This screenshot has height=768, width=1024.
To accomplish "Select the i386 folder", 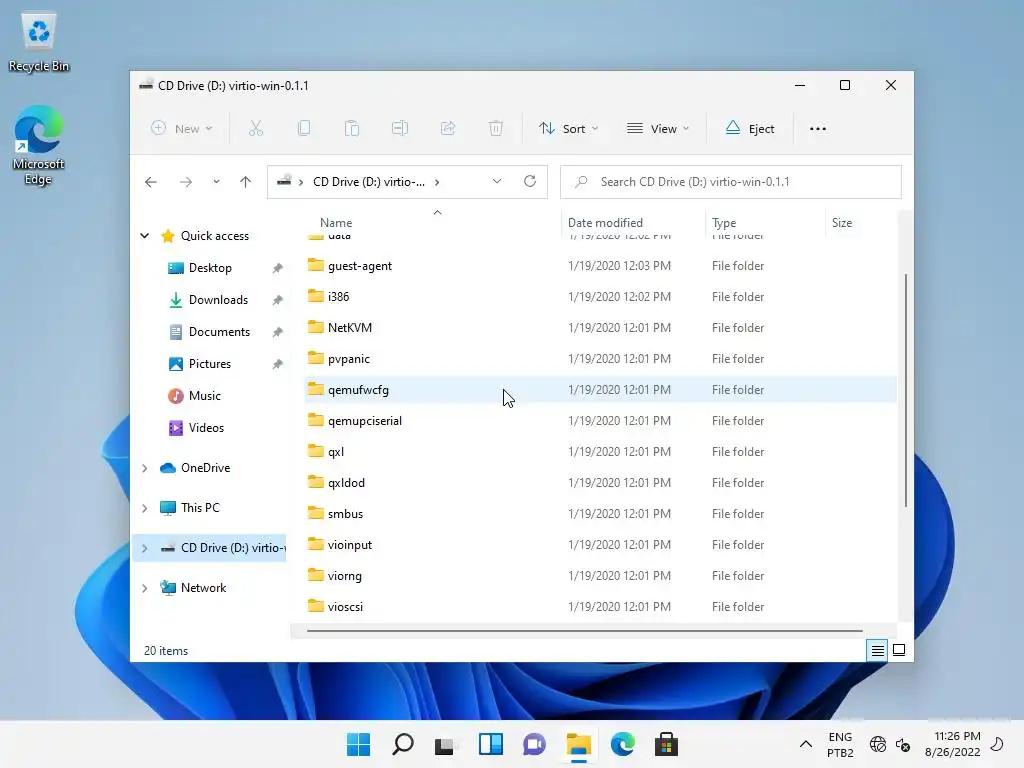I will (x=600, y=296).
